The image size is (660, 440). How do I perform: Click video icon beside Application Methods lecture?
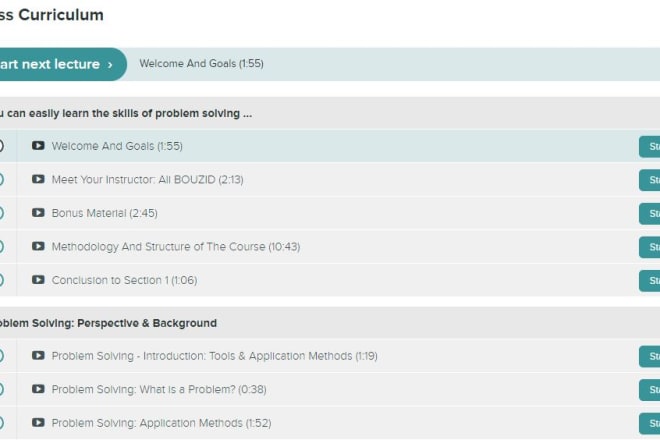38,423
